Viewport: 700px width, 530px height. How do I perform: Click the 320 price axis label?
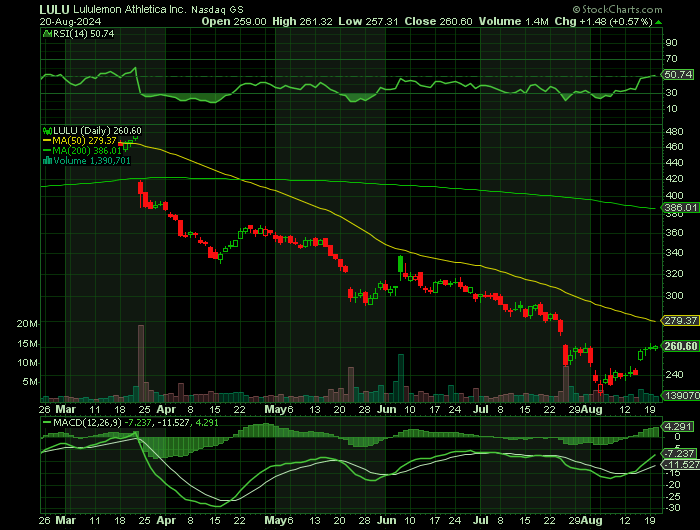[x=674, y=274]
